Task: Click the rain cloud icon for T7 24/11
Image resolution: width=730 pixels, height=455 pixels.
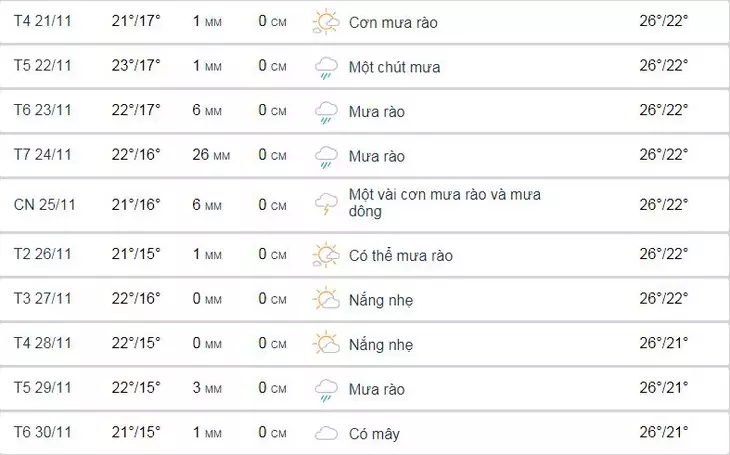Action: [326, 157]
